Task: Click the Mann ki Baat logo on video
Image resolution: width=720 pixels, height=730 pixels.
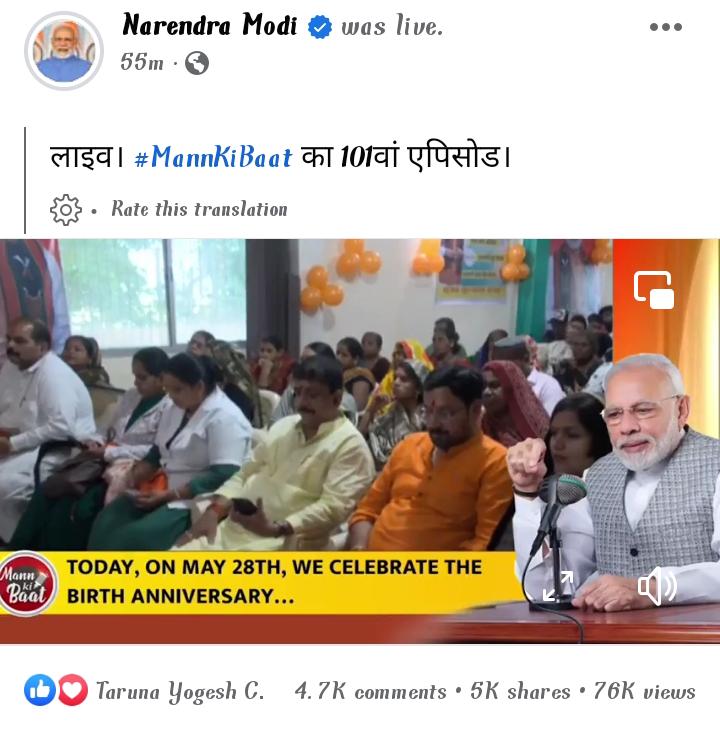Action: 27,583
